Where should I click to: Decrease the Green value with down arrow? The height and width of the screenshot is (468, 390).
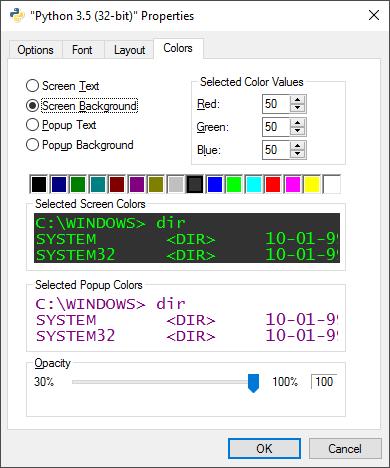point(297,130)
